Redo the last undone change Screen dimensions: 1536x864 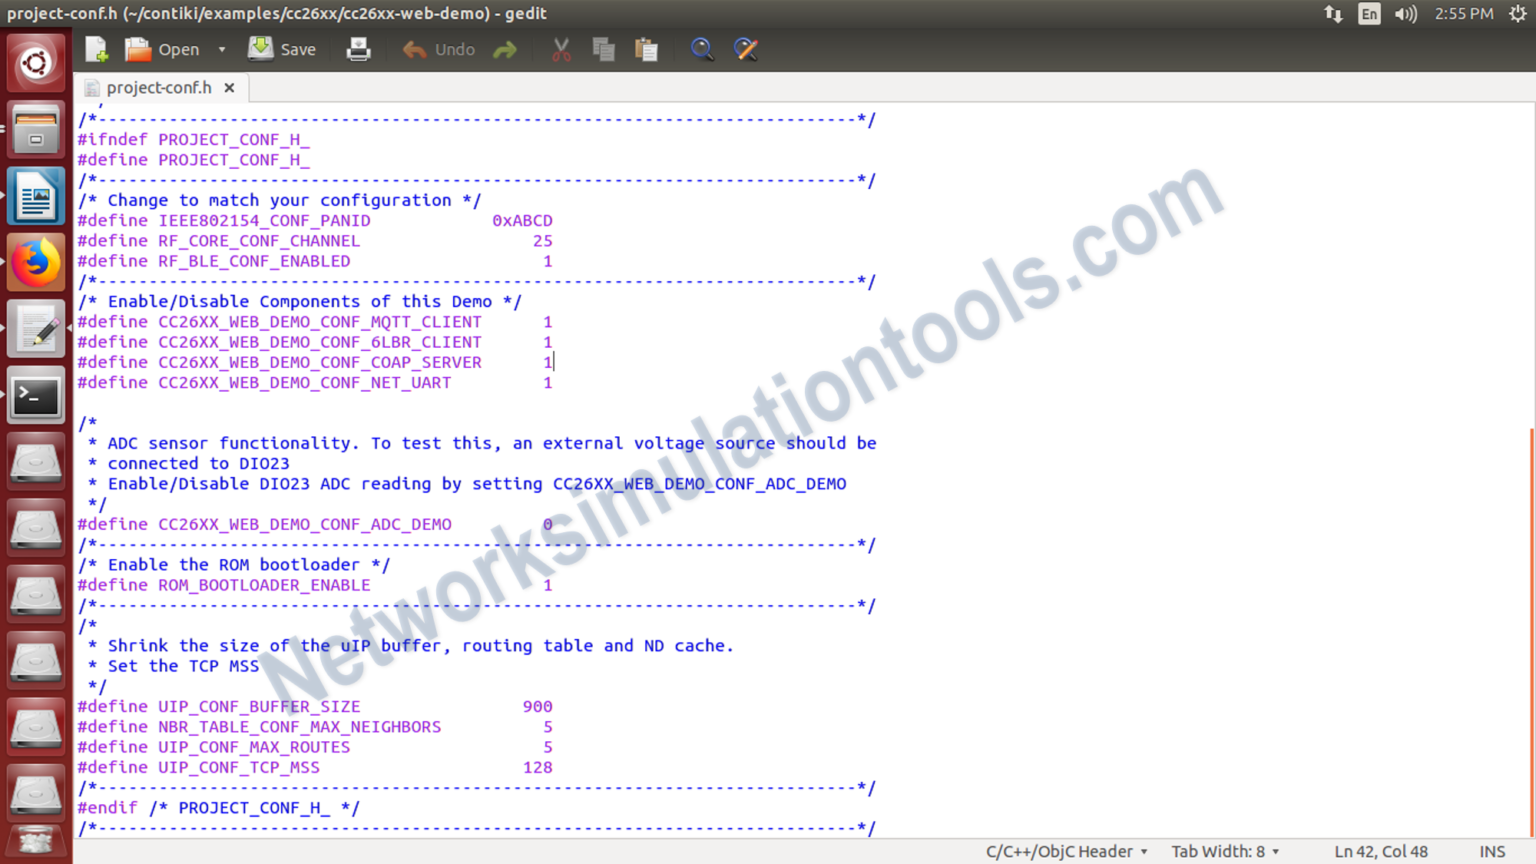(505, 49)
